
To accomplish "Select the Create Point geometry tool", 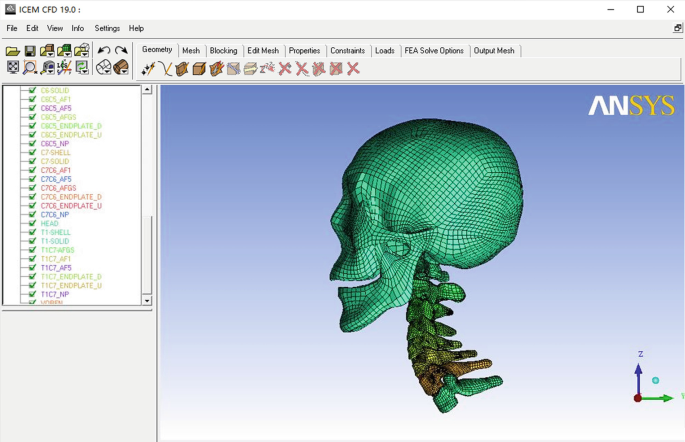I will [148, 69].
